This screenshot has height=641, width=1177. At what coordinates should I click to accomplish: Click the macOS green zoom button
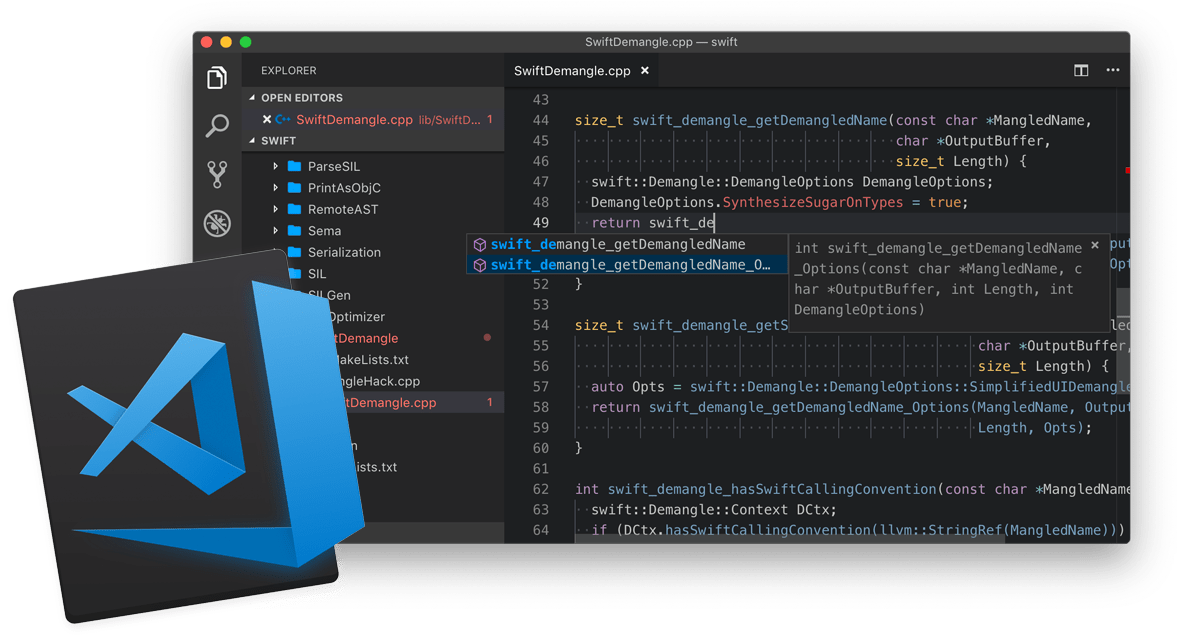point(245,42)
